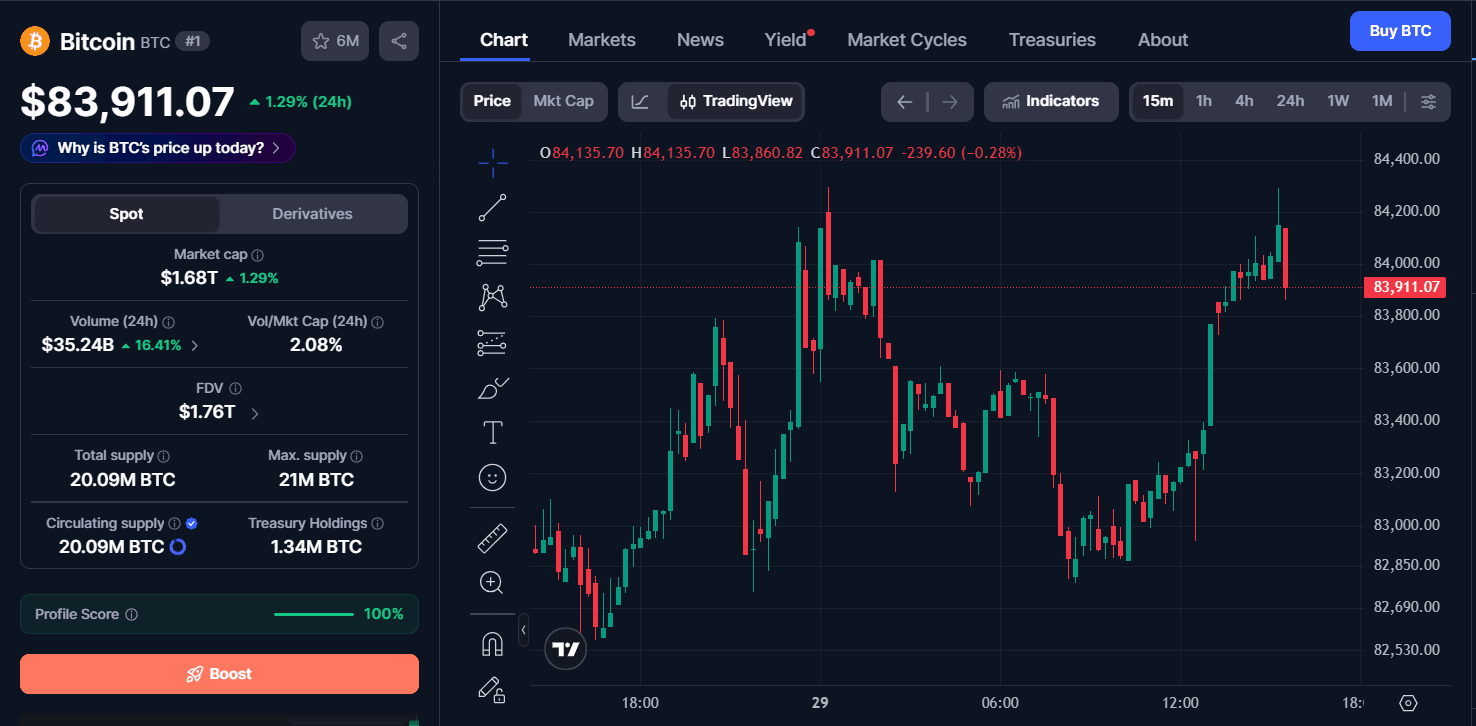The width and height of the screenshot is (1476, 726).
Task: Select the Derivatives data toggle
Action: coord(312,214)
